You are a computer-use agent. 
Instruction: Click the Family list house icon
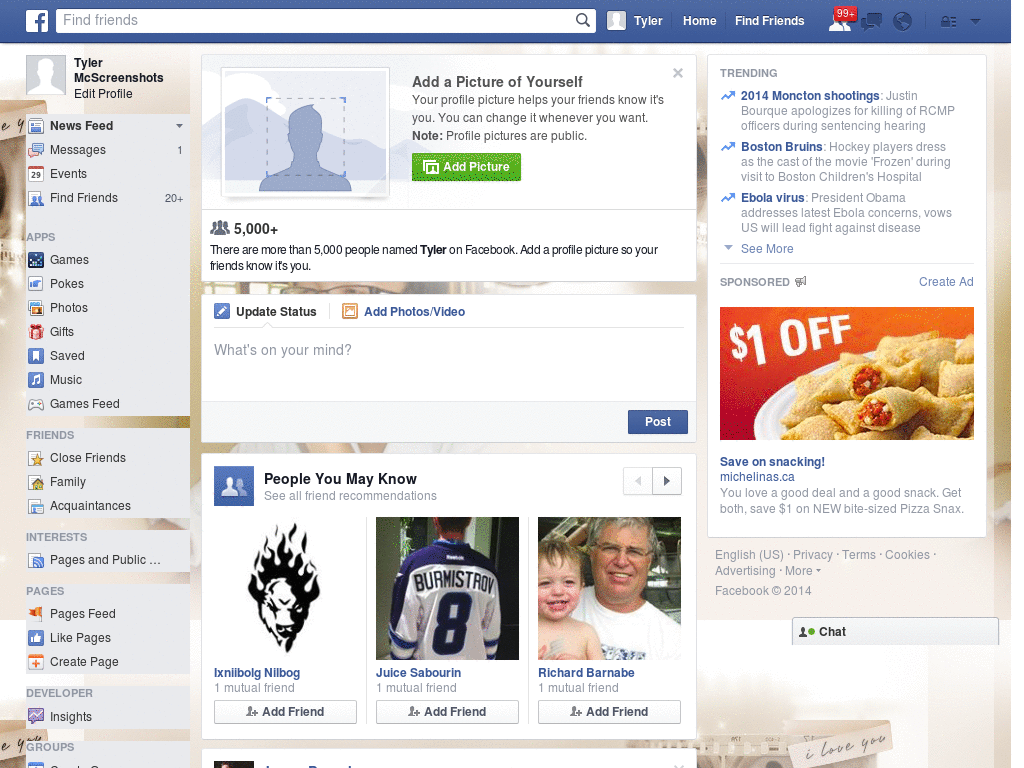point(37,483)
